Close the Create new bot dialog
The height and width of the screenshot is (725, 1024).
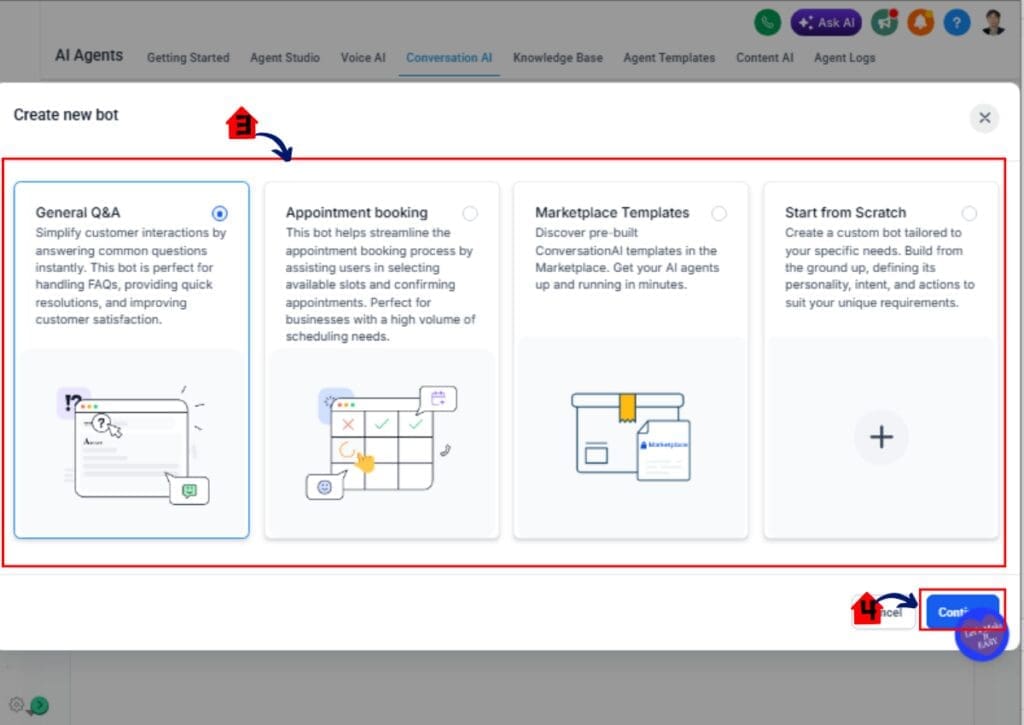pyautogui.click(x=984, y=118)
